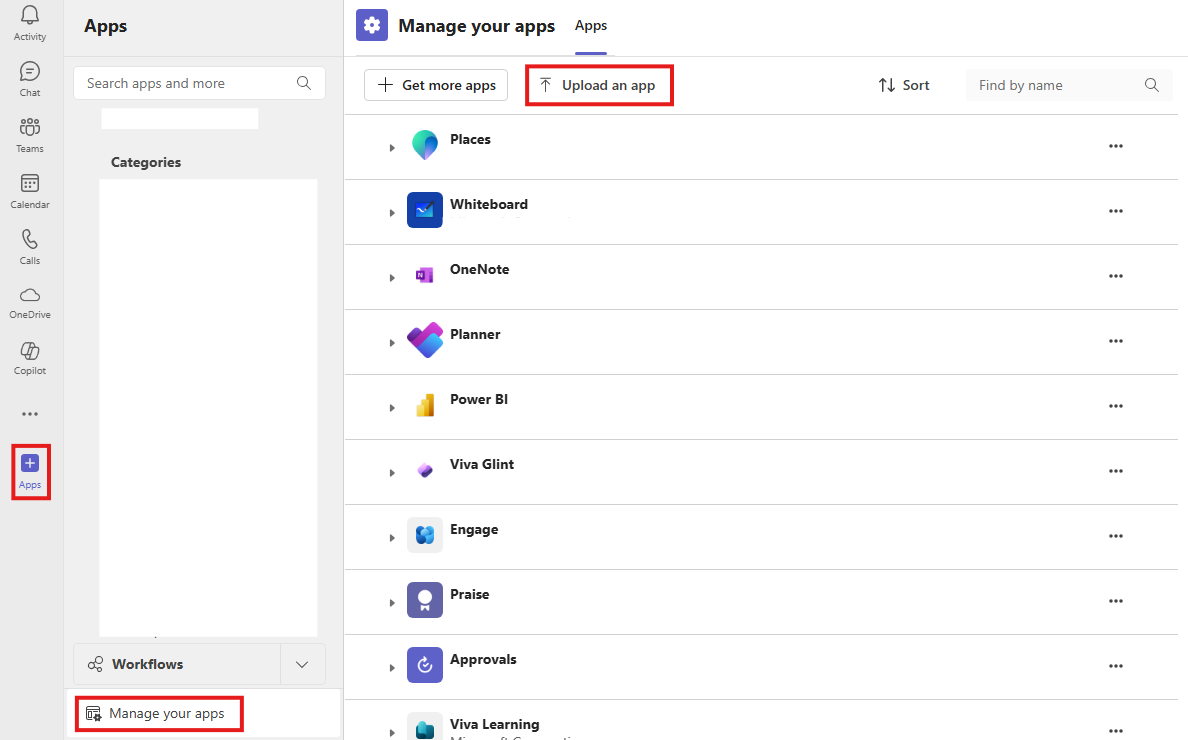Screen dimensions: 1188x740
Task: Click the Planner app icon
Action: (x=425, y=340)
